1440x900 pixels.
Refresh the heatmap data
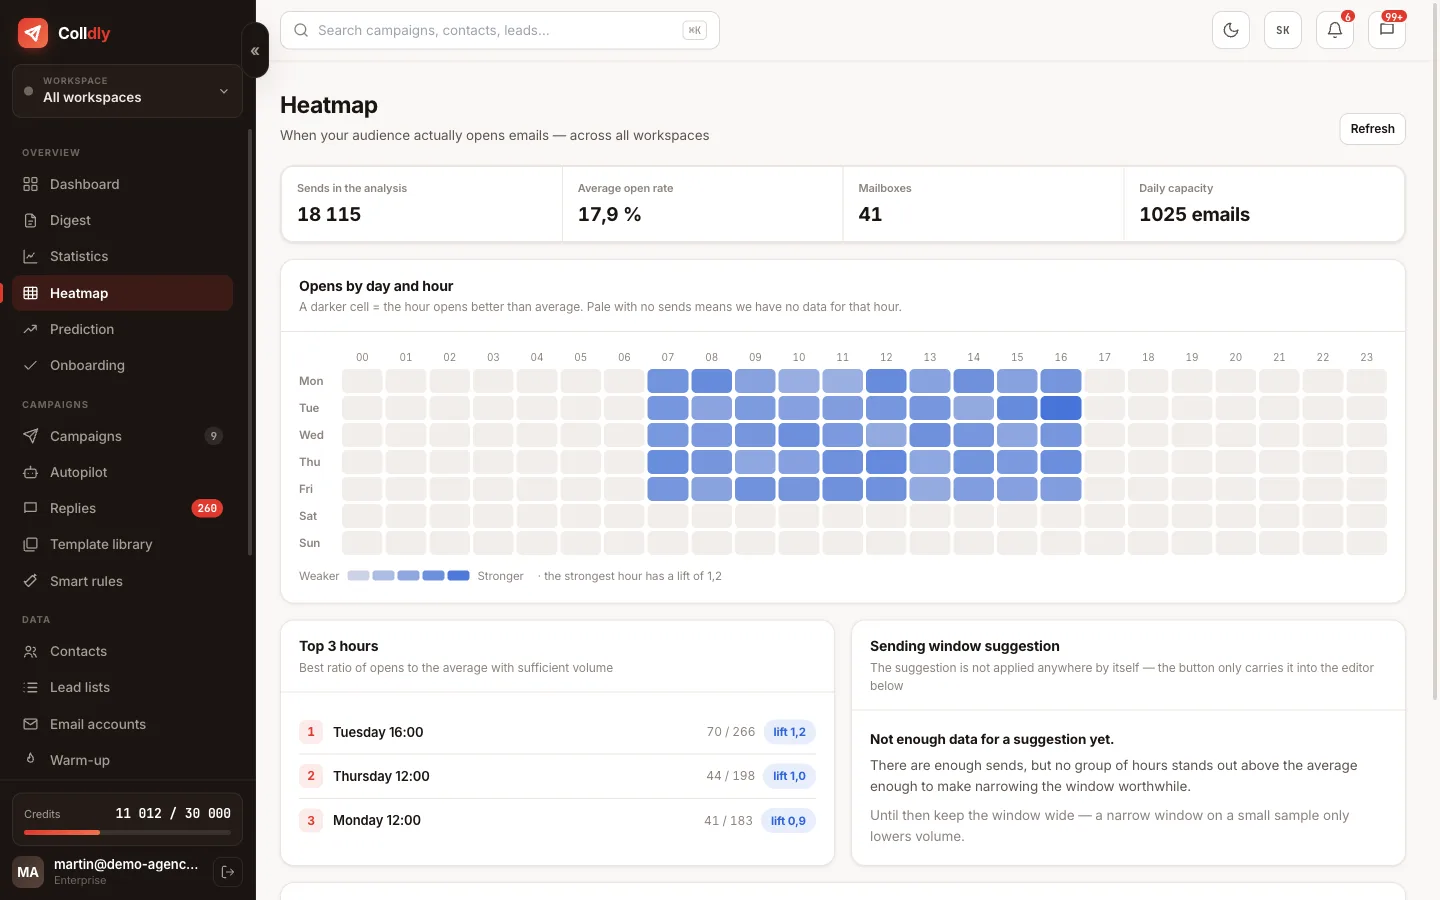1372,129
